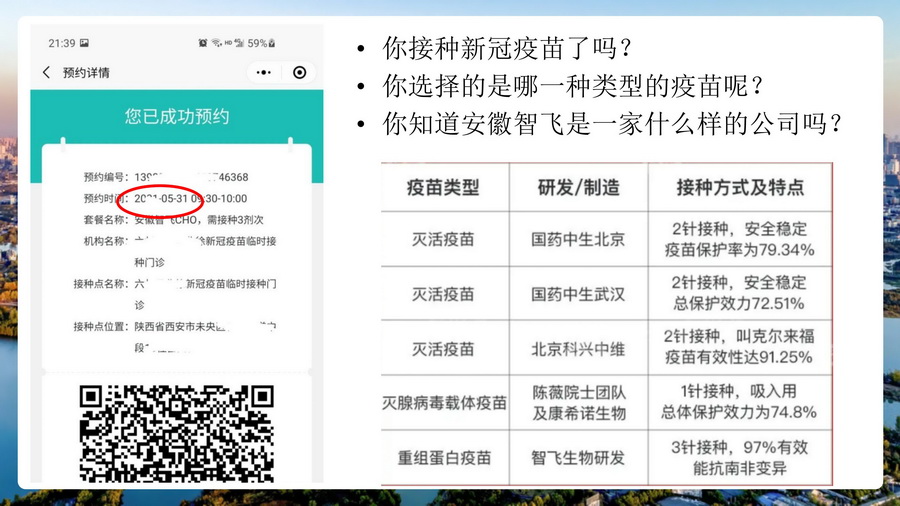
Task: Click the 北京科兴中维 cell
Action: (579, 349)
